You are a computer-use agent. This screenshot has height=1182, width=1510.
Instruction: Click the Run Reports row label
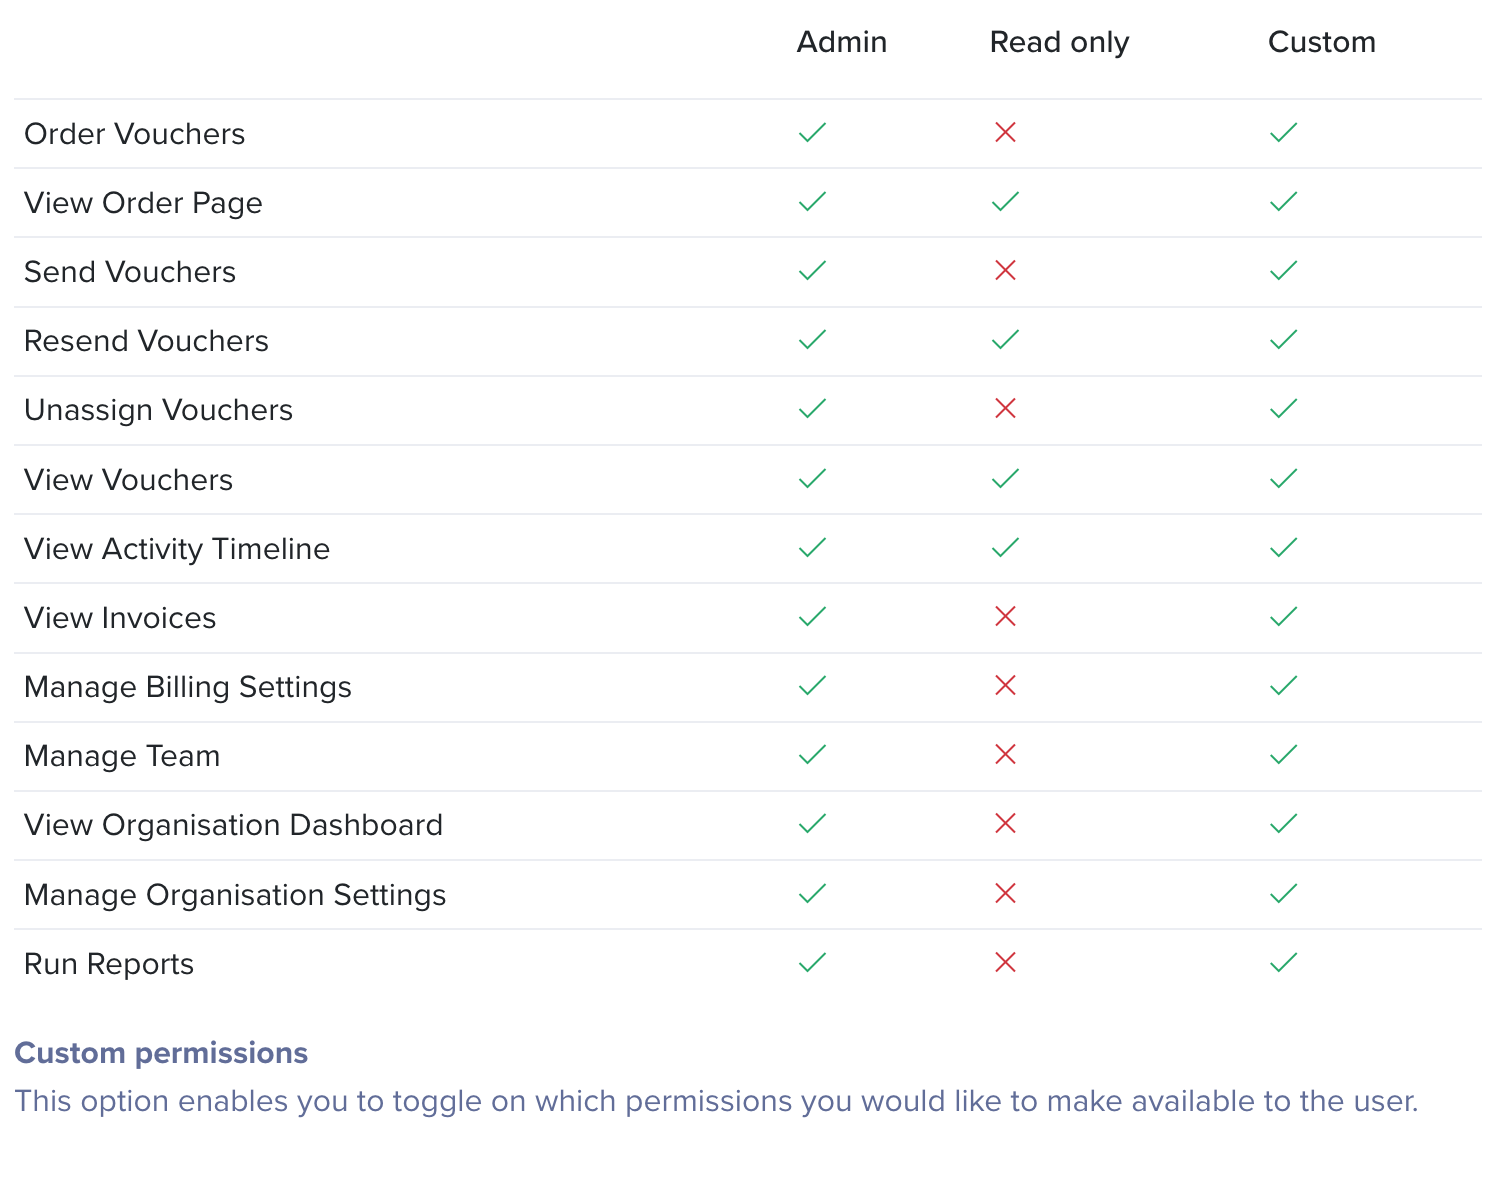(x=109, y=964)
